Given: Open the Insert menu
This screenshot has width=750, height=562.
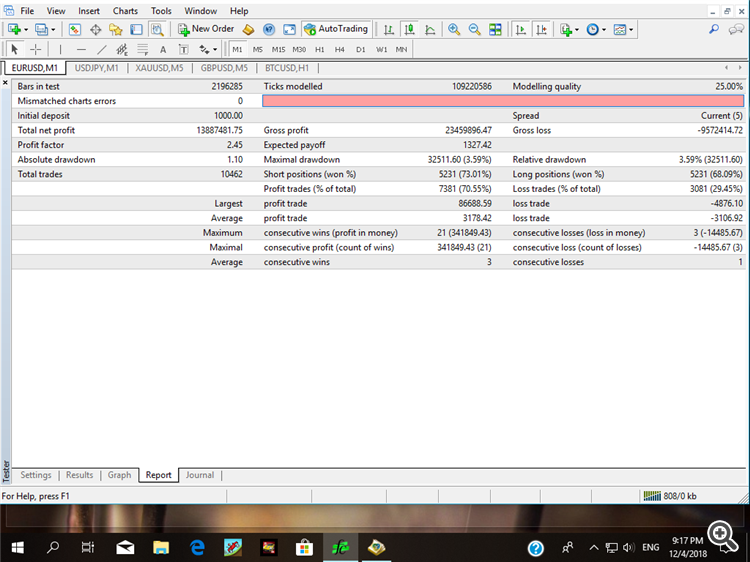Looking at the screenshot, I should (x=89, y=11).
